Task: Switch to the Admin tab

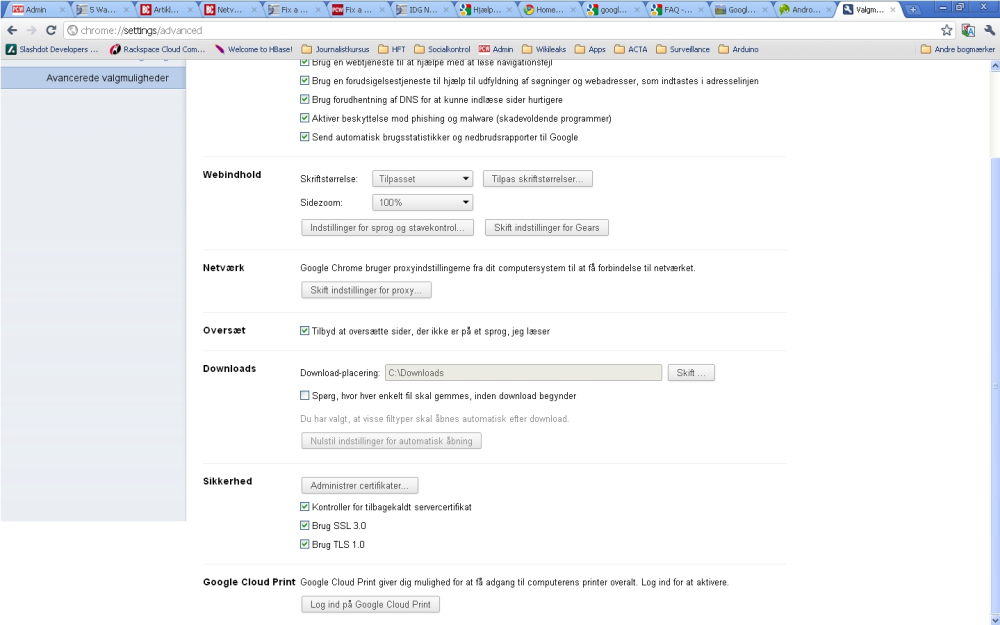Action: coord(36,10)
